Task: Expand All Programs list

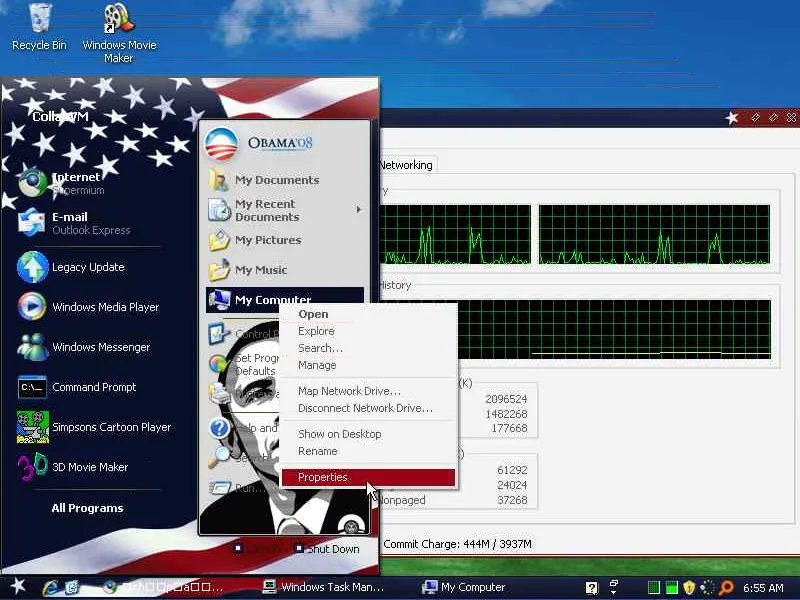Action: 87,508
